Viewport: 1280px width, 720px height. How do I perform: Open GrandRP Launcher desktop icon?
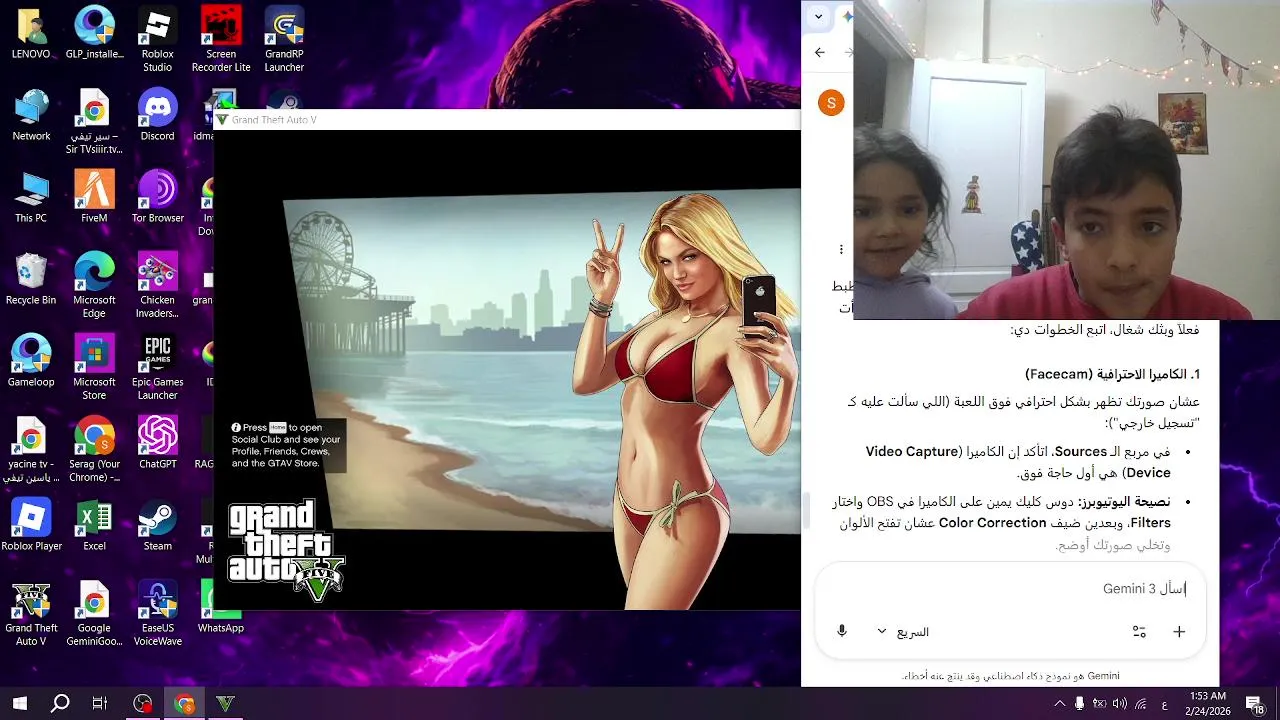284,40
